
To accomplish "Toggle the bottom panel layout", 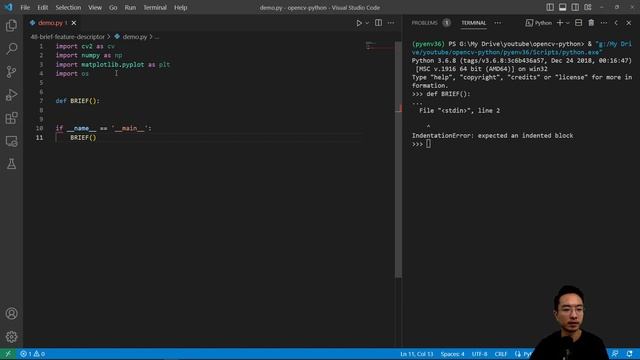I will coord(562,7).
